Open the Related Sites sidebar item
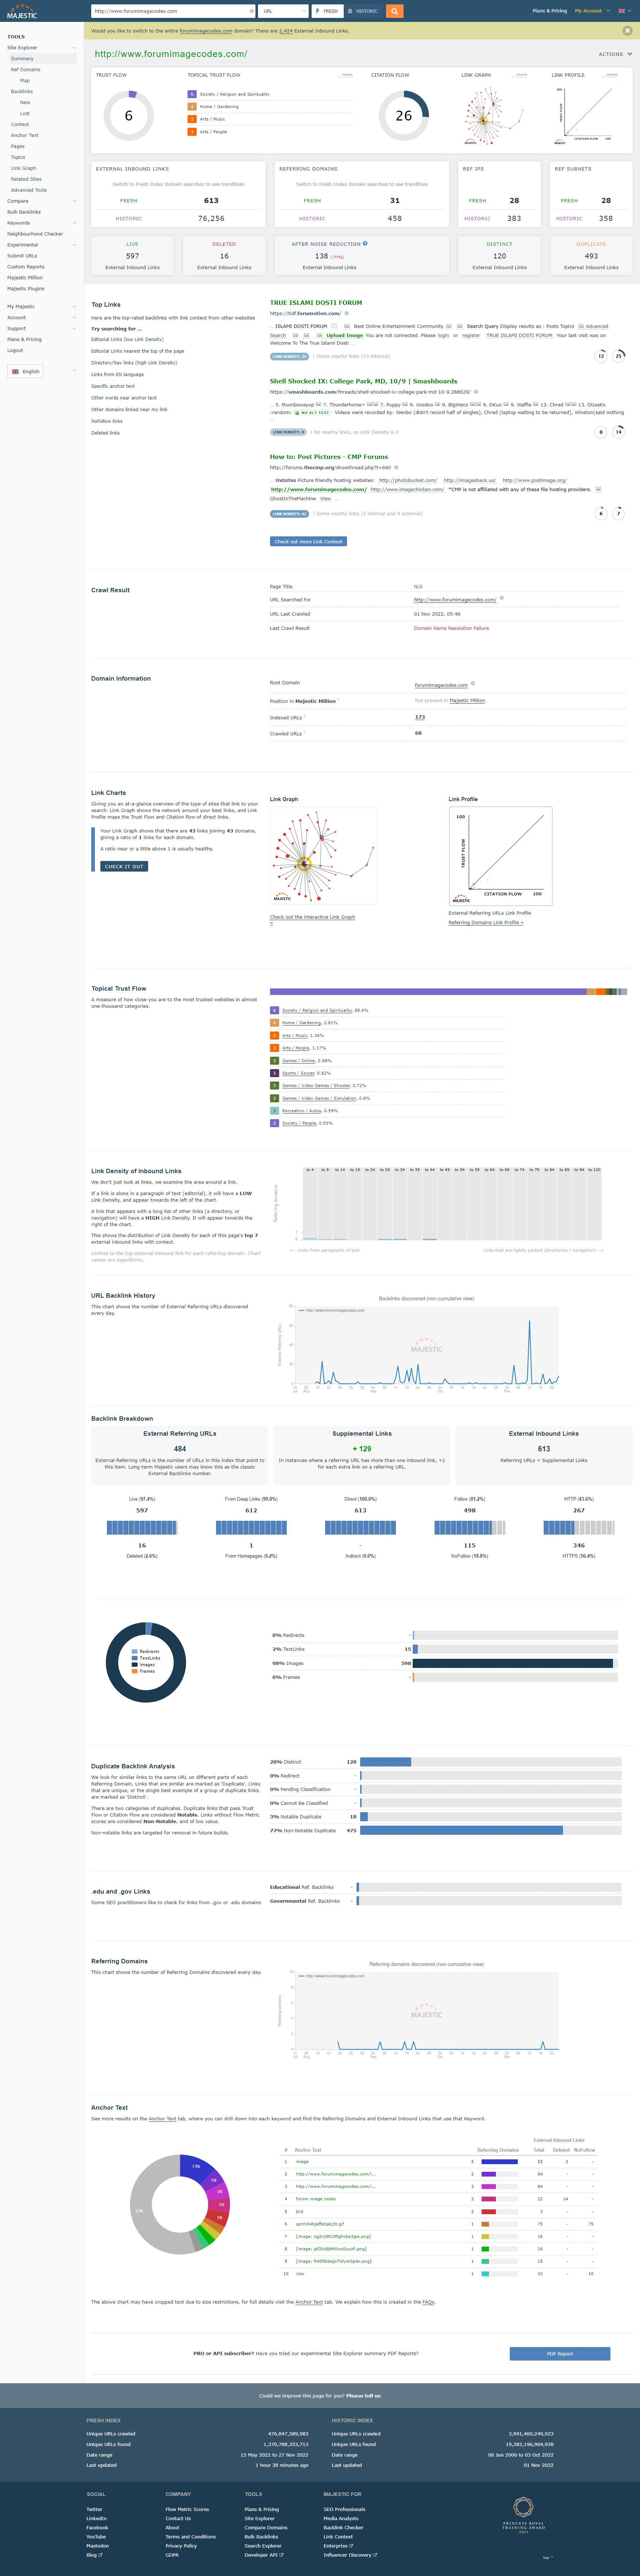This screenshot has width=640, height=2576. tap(26, 179)
